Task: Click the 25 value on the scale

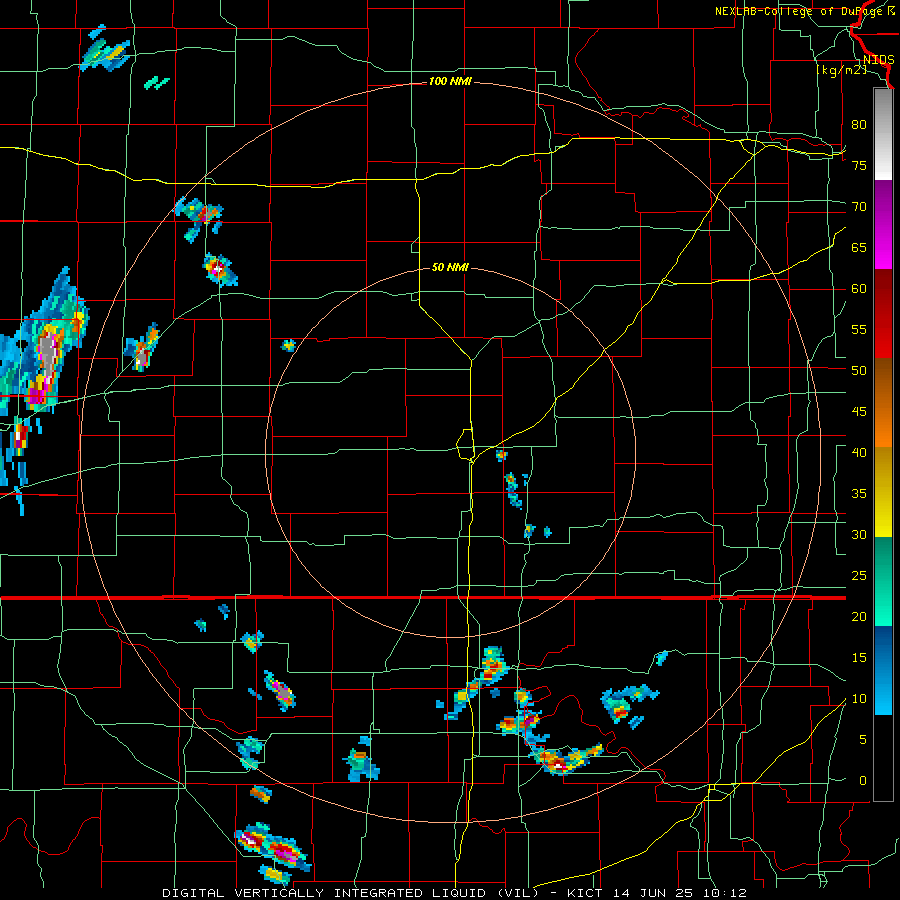Action: (859, 576)
